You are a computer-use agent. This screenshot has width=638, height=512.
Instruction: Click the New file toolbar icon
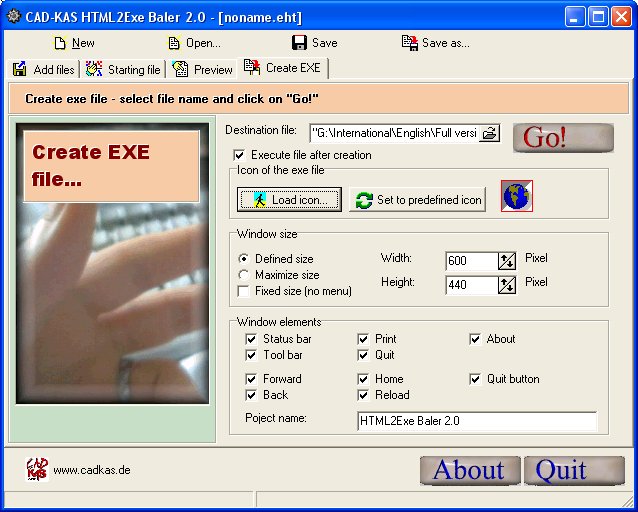pos(60,43)
